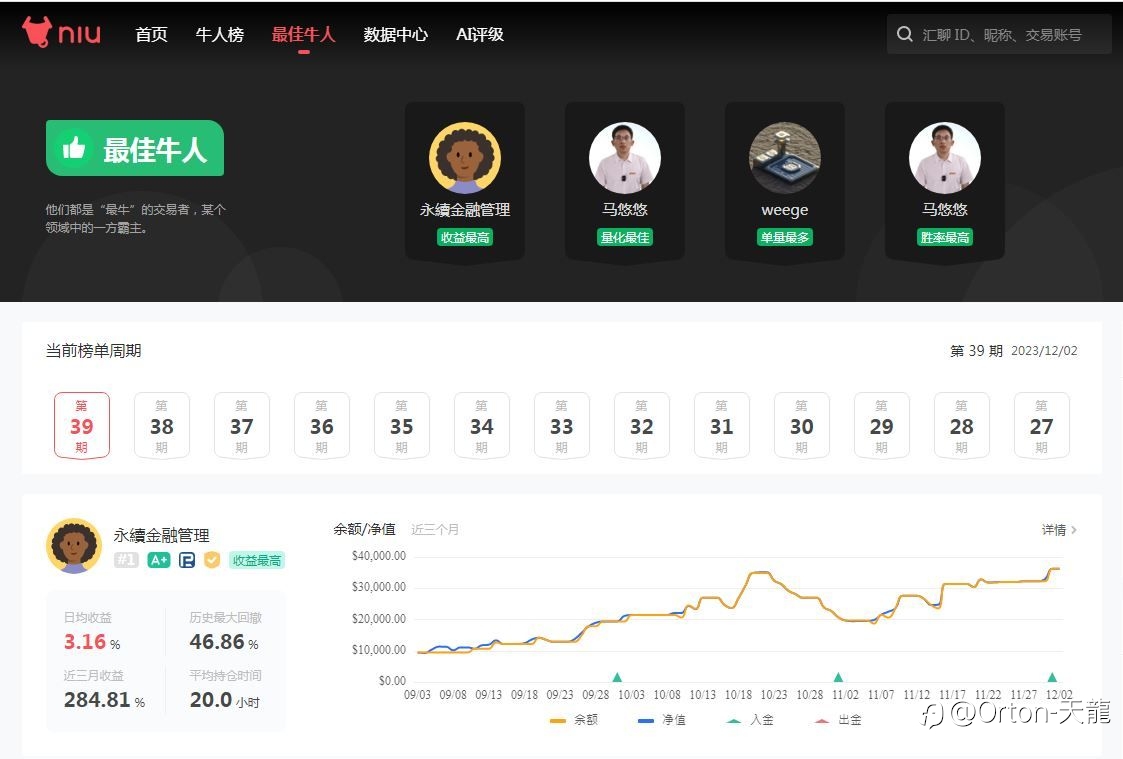Image resolution: width=1123 pixels, height=759 pixels.
Task: Focus the 汇聊 ID search field
Action: (999, 34)
